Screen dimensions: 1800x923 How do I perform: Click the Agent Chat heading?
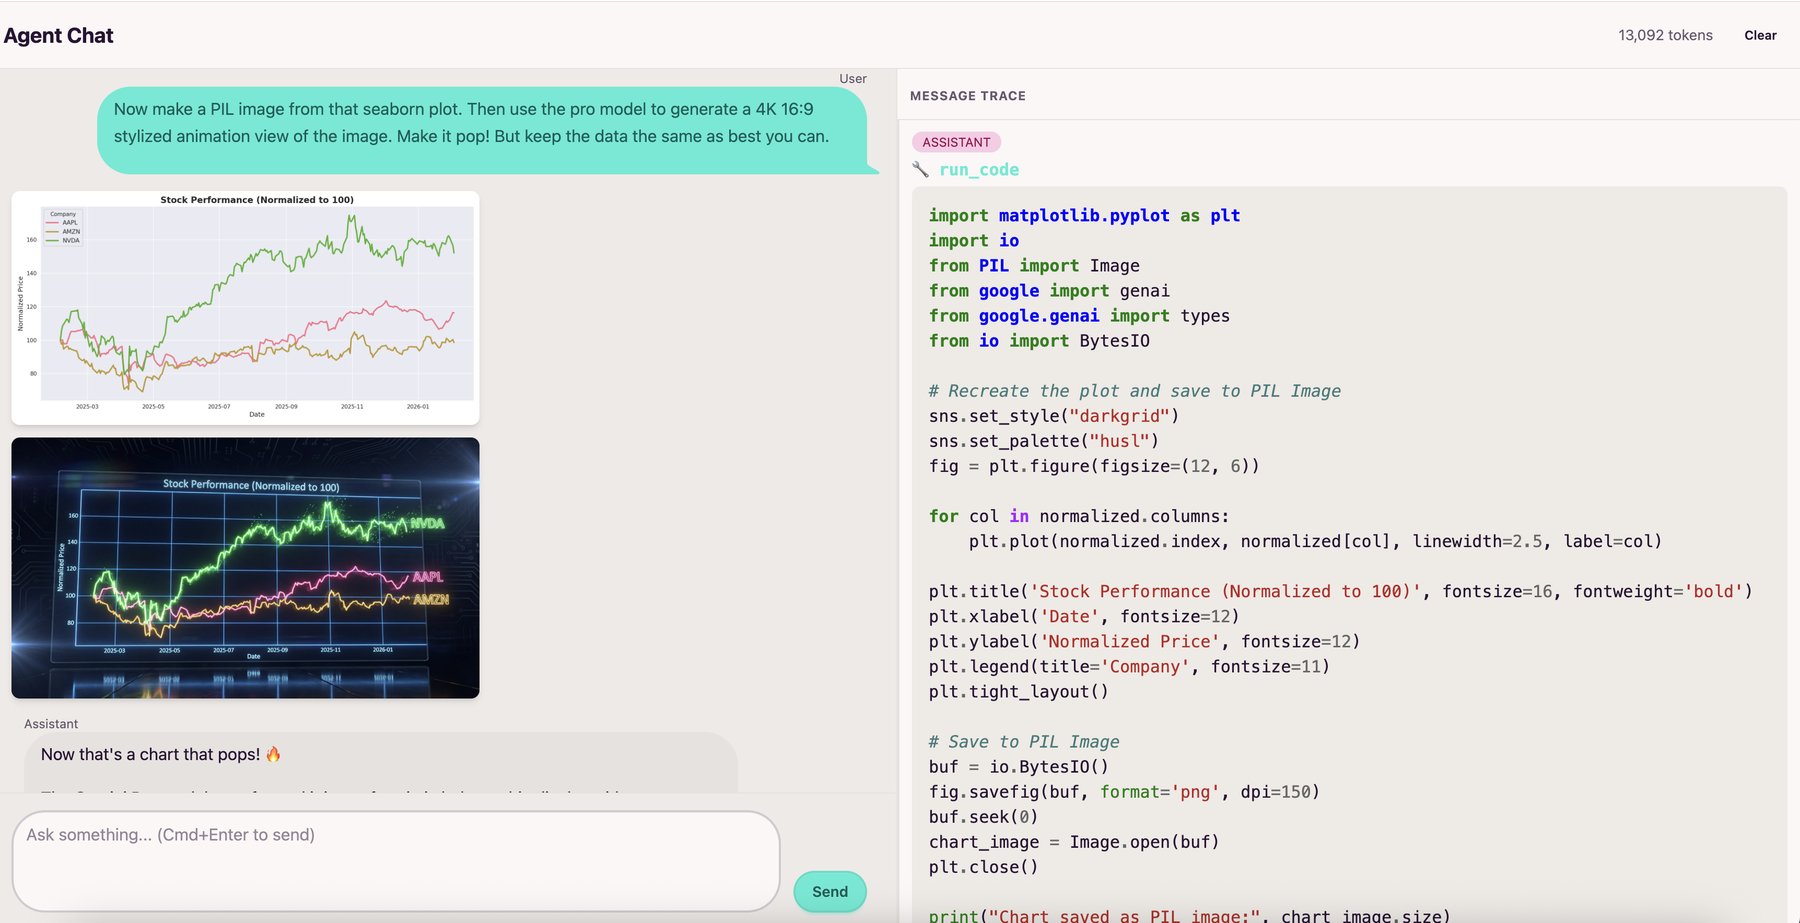(x=57, y=35)
